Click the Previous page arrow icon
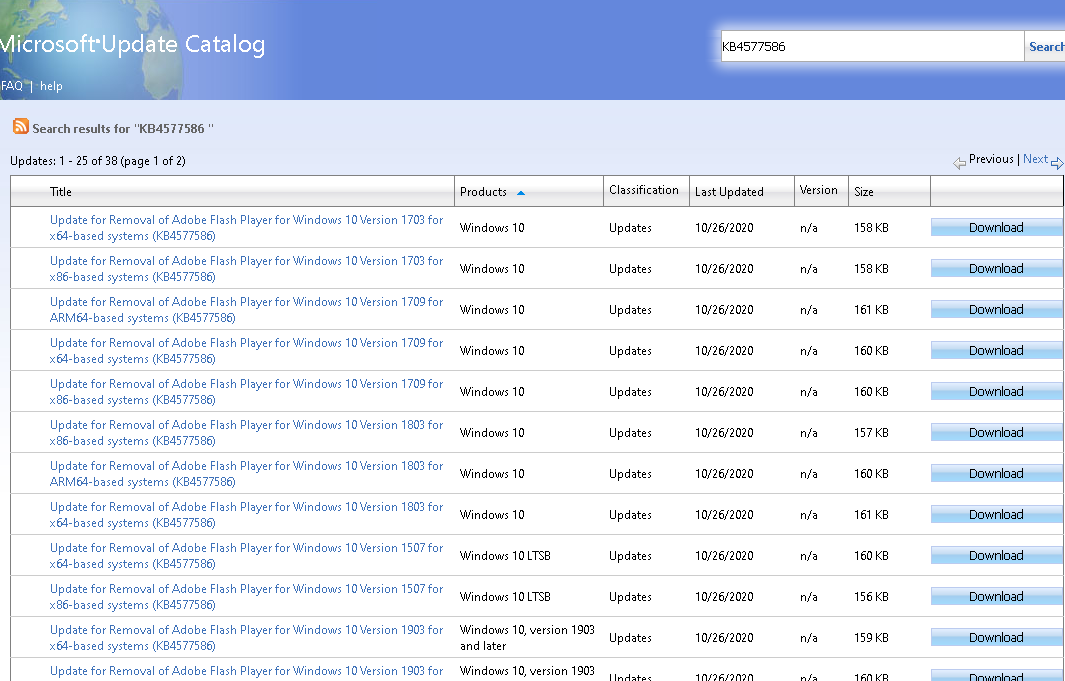 pos(959,163)
